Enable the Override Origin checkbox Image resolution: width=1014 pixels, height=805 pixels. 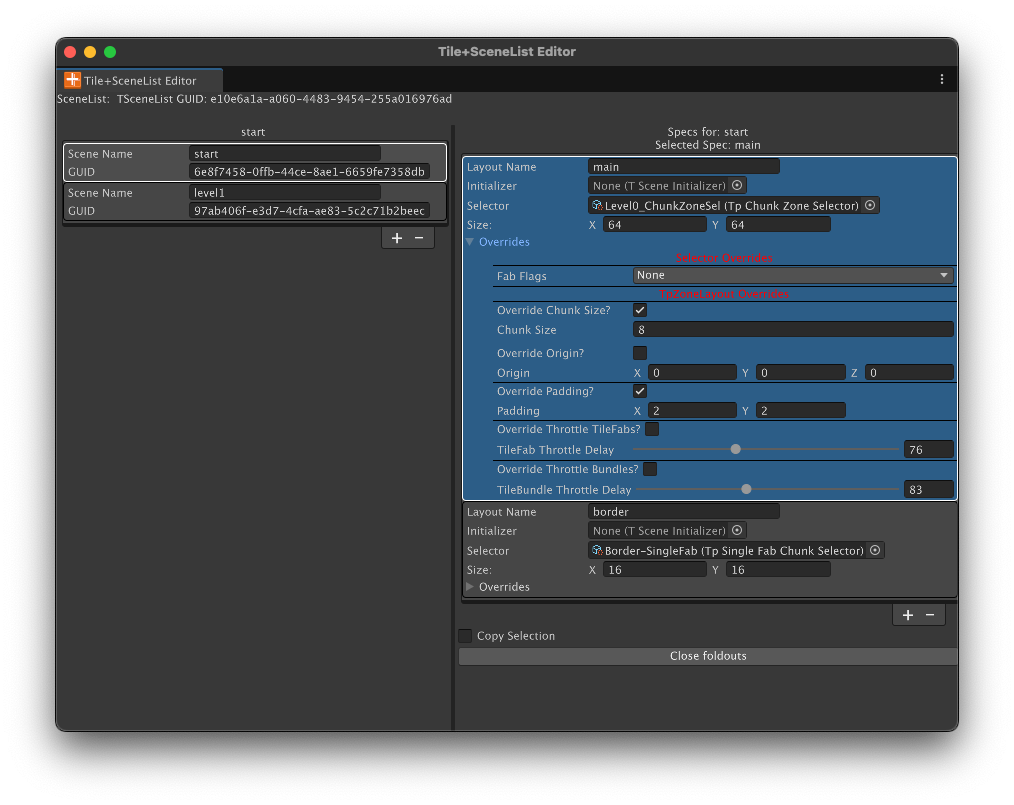click(x=640, y=353)
